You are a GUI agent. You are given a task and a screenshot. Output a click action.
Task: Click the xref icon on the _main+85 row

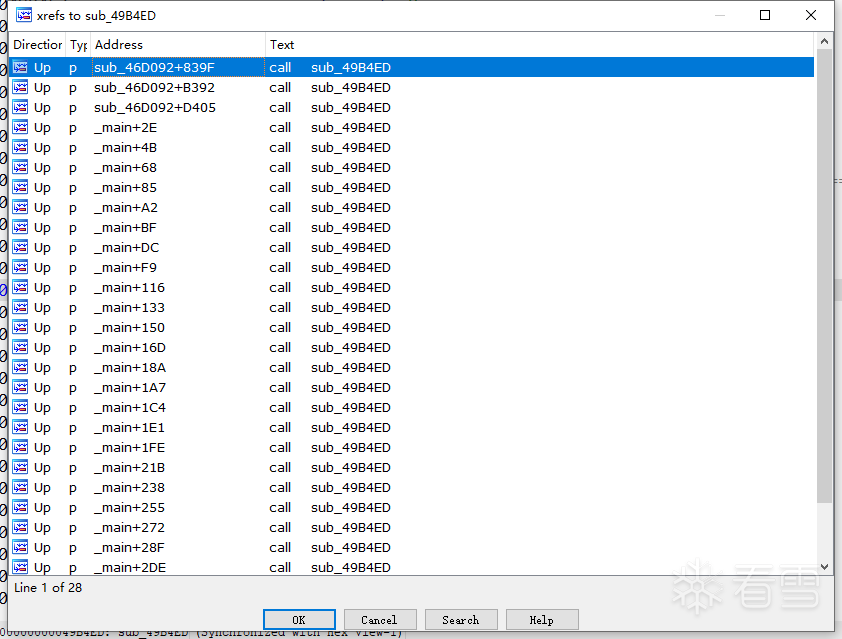20,187
